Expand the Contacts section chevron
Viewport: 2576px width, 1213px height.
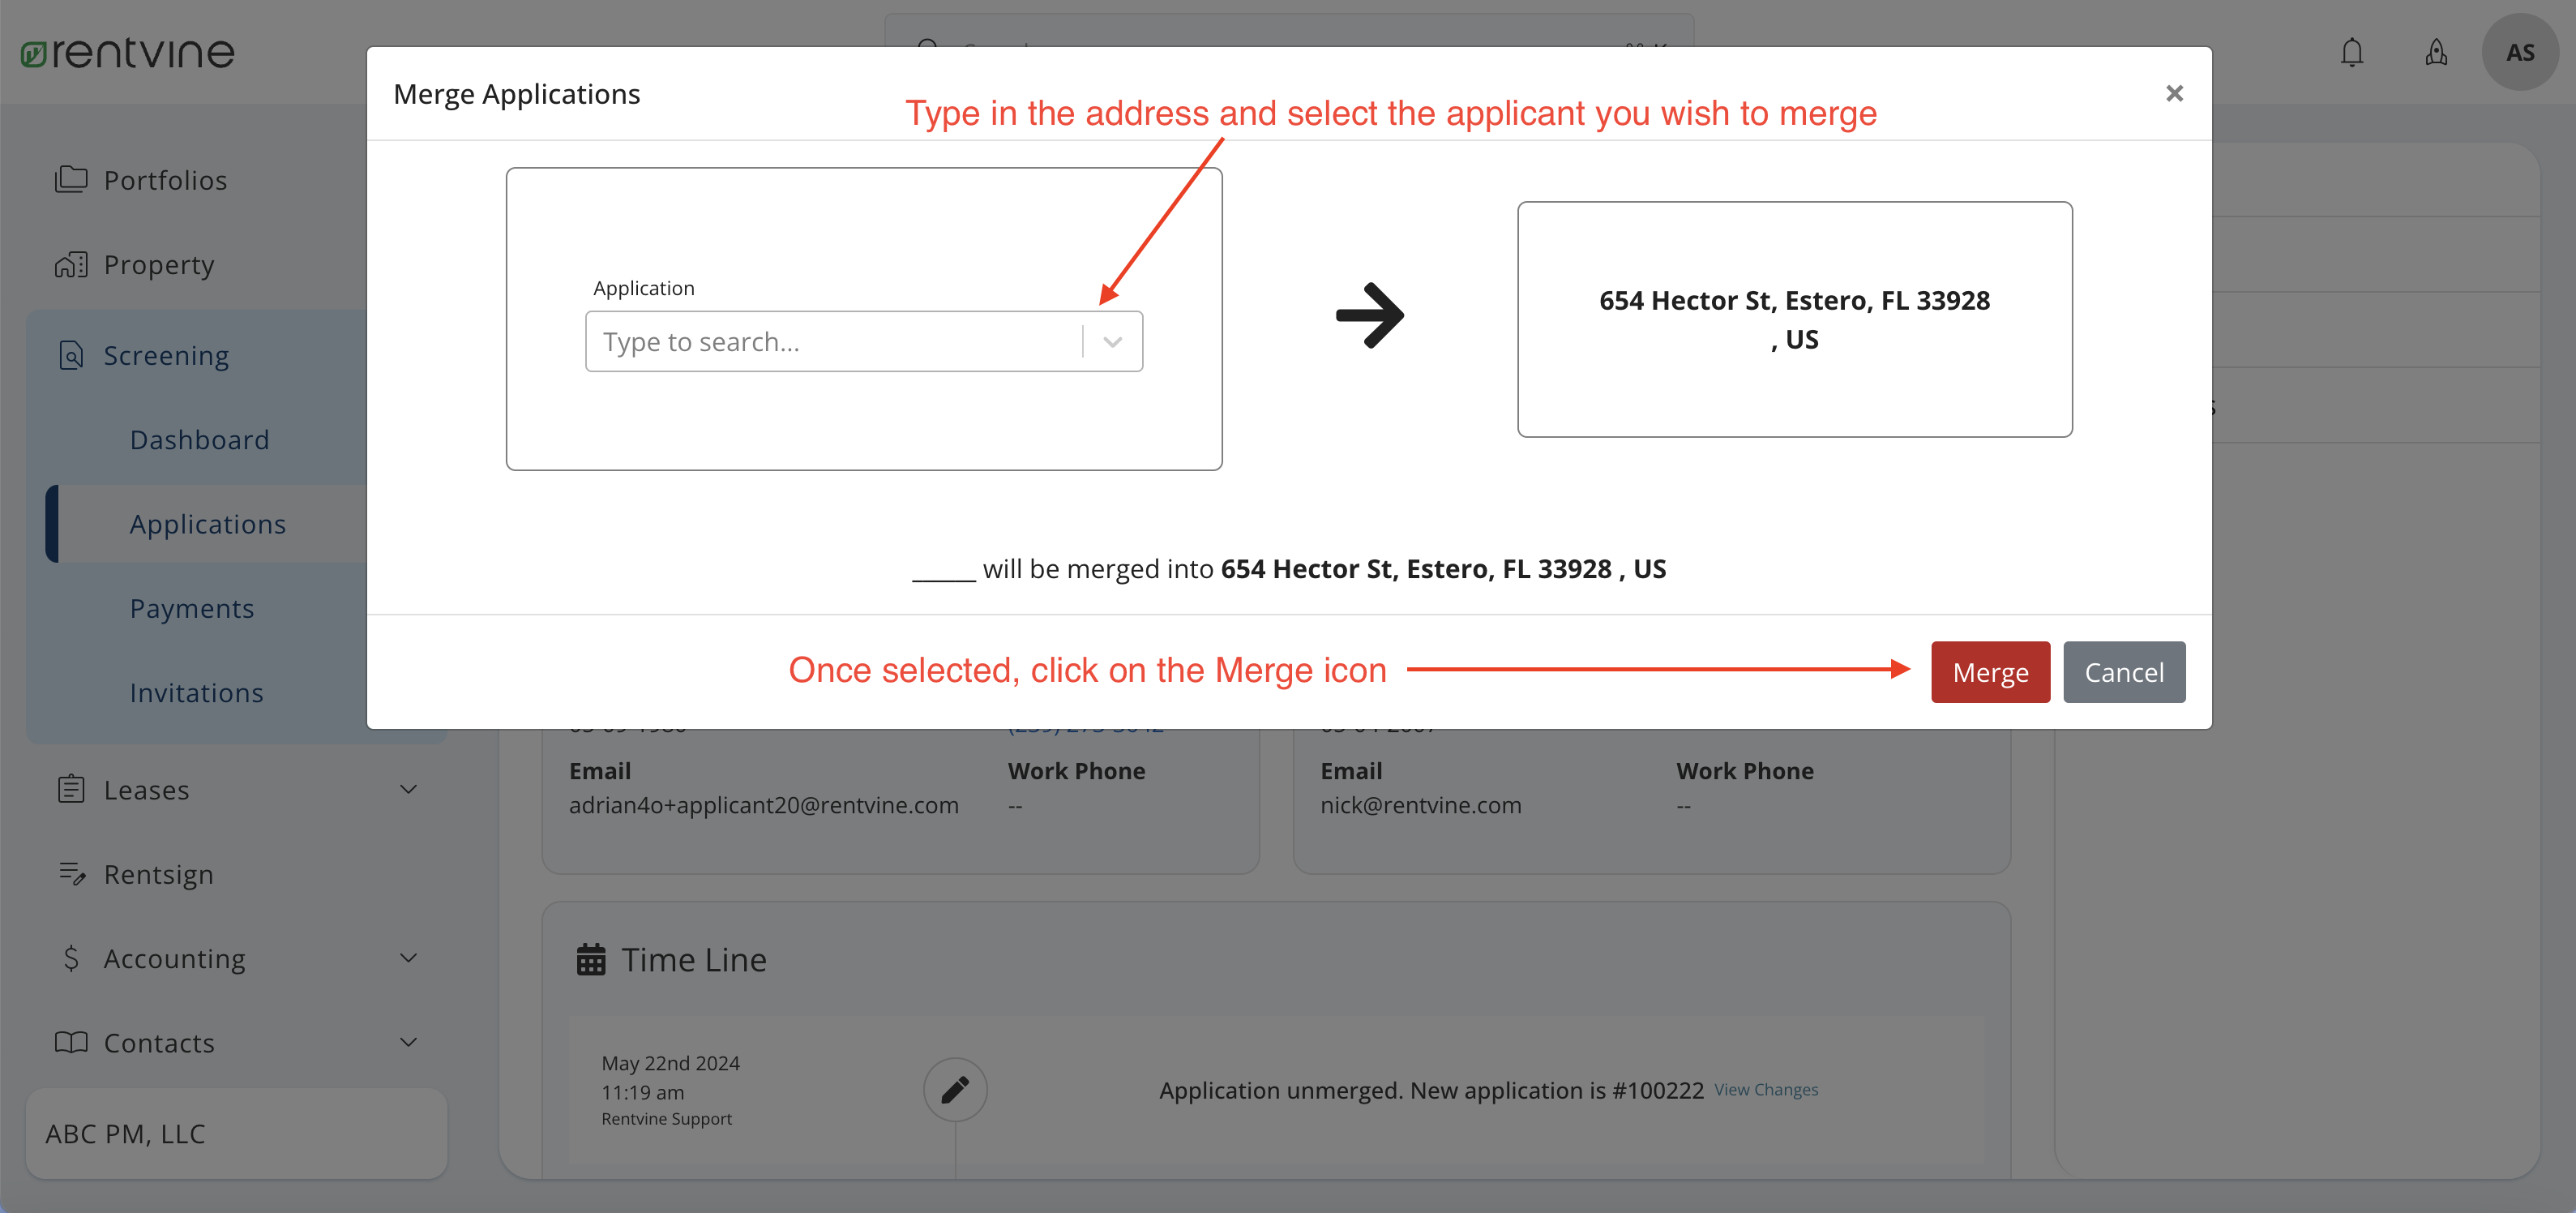[408, 1041]
